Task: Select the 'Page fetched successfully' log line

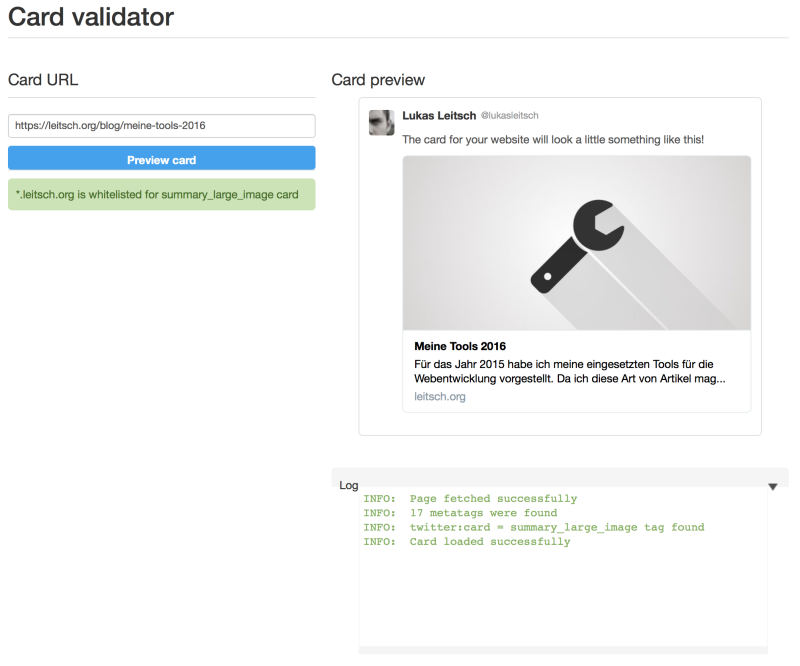Action: [470, 499]
